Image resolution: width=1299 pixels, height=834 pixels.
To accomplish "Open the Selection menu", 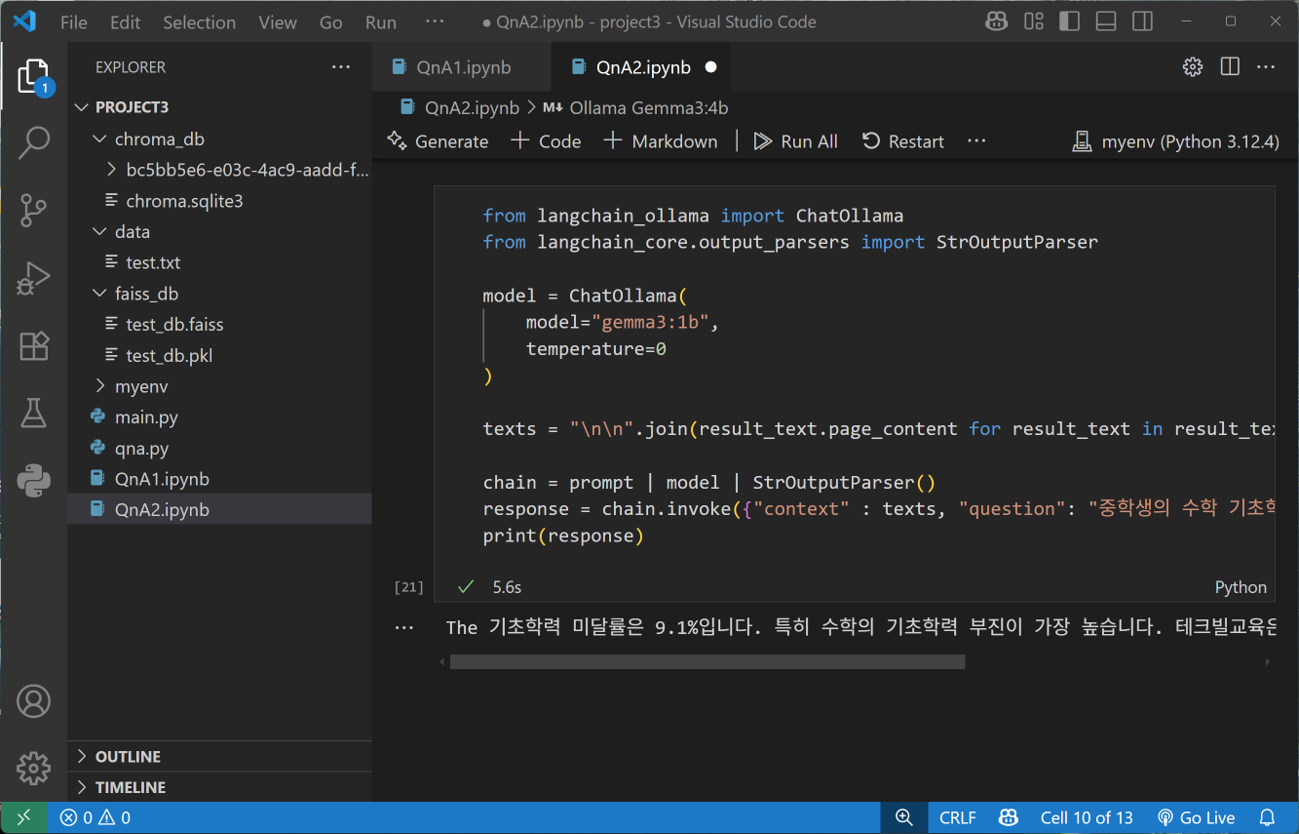I will 199,22.
